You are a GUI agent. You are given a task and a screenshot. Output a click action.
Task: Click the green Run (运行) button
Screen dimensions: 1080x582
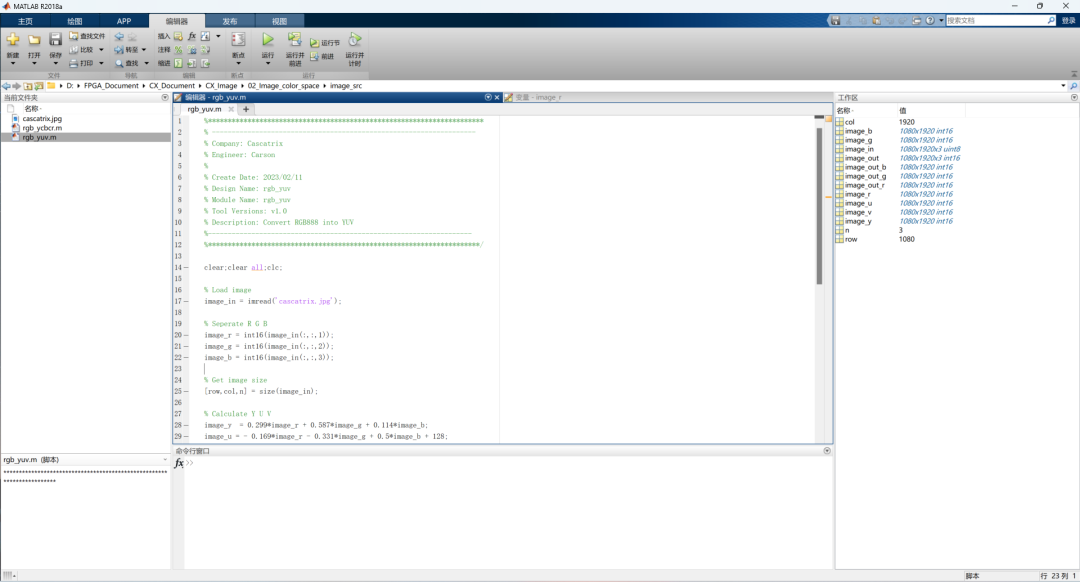(x=267, y=40)
